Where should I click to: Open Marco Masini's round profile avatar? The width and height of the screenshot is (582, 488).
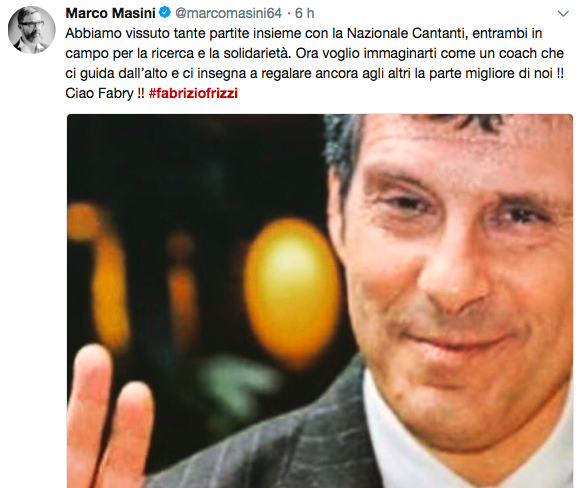[32, 30]
